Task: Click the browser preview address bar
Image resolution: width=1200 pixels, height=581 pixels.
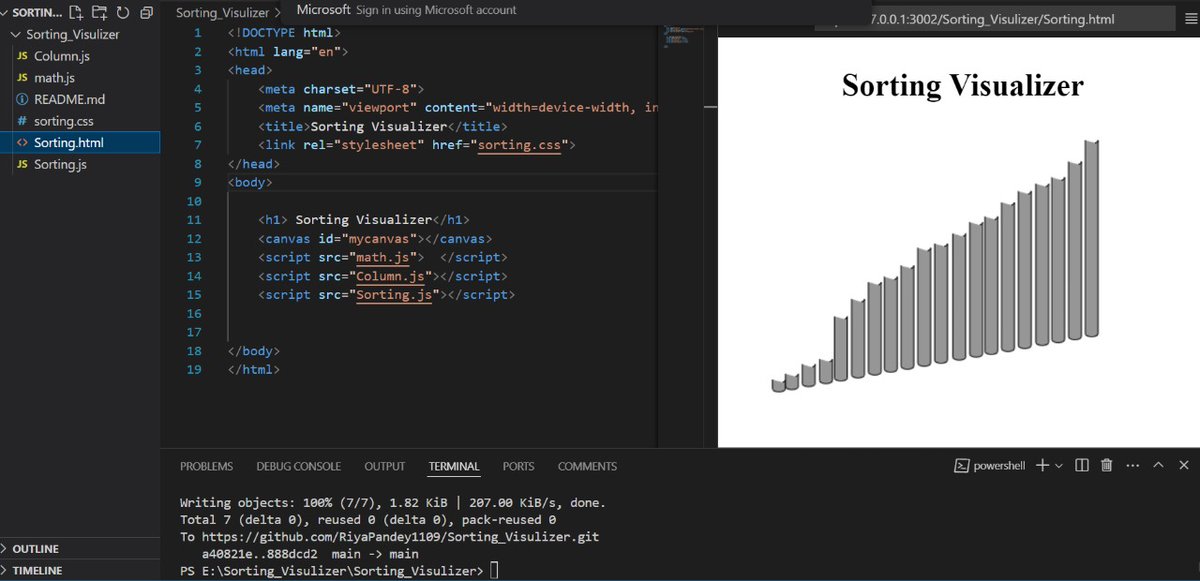Action: pos(994,19)
